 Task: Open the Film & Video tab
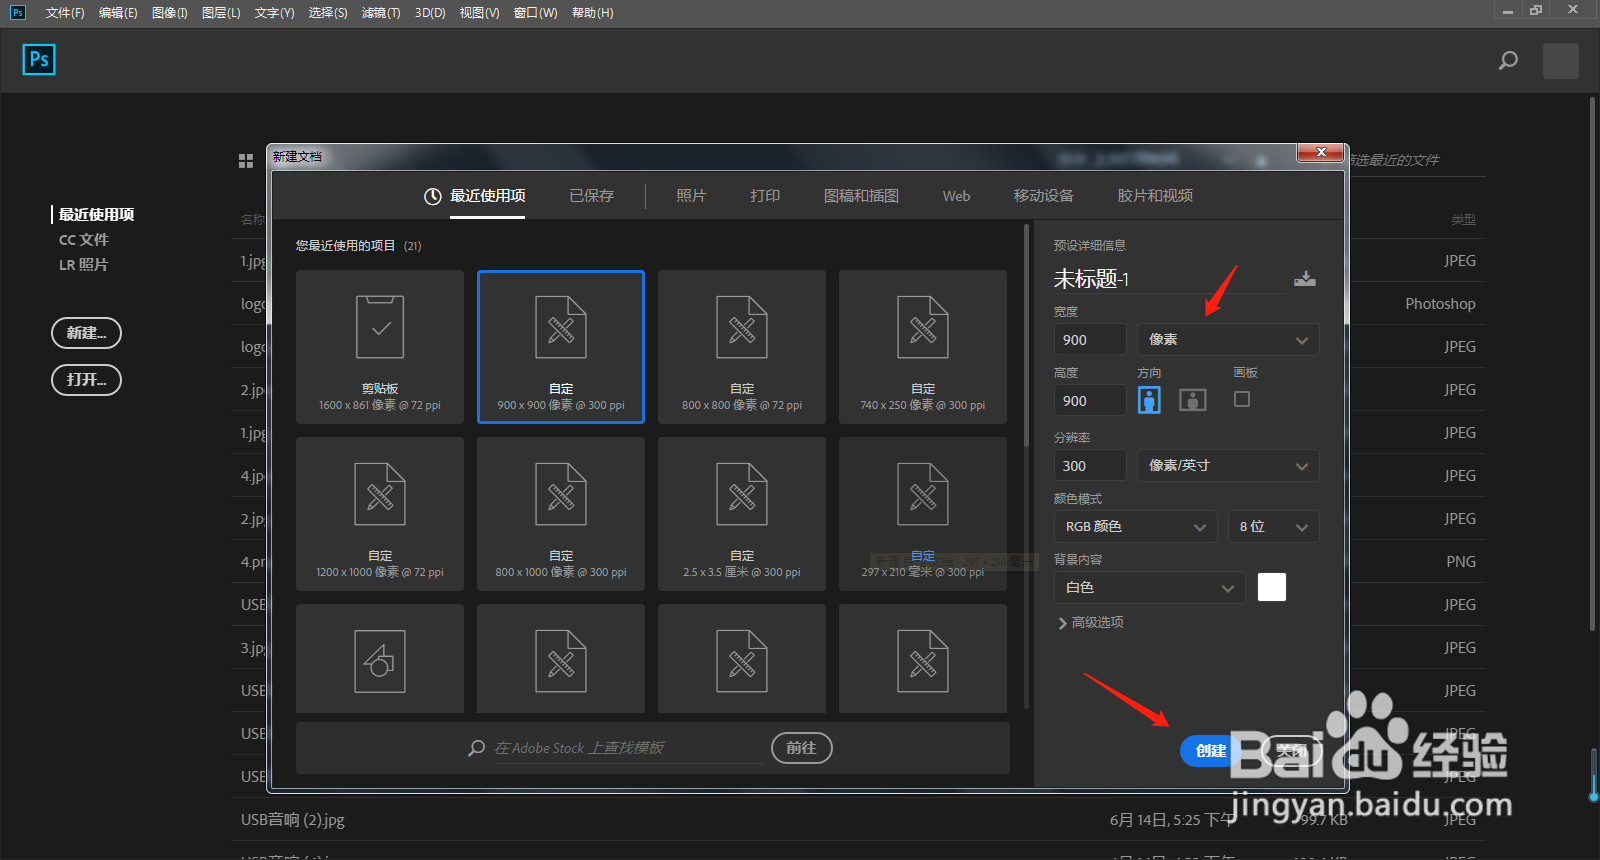click(x=1155, y=196)
